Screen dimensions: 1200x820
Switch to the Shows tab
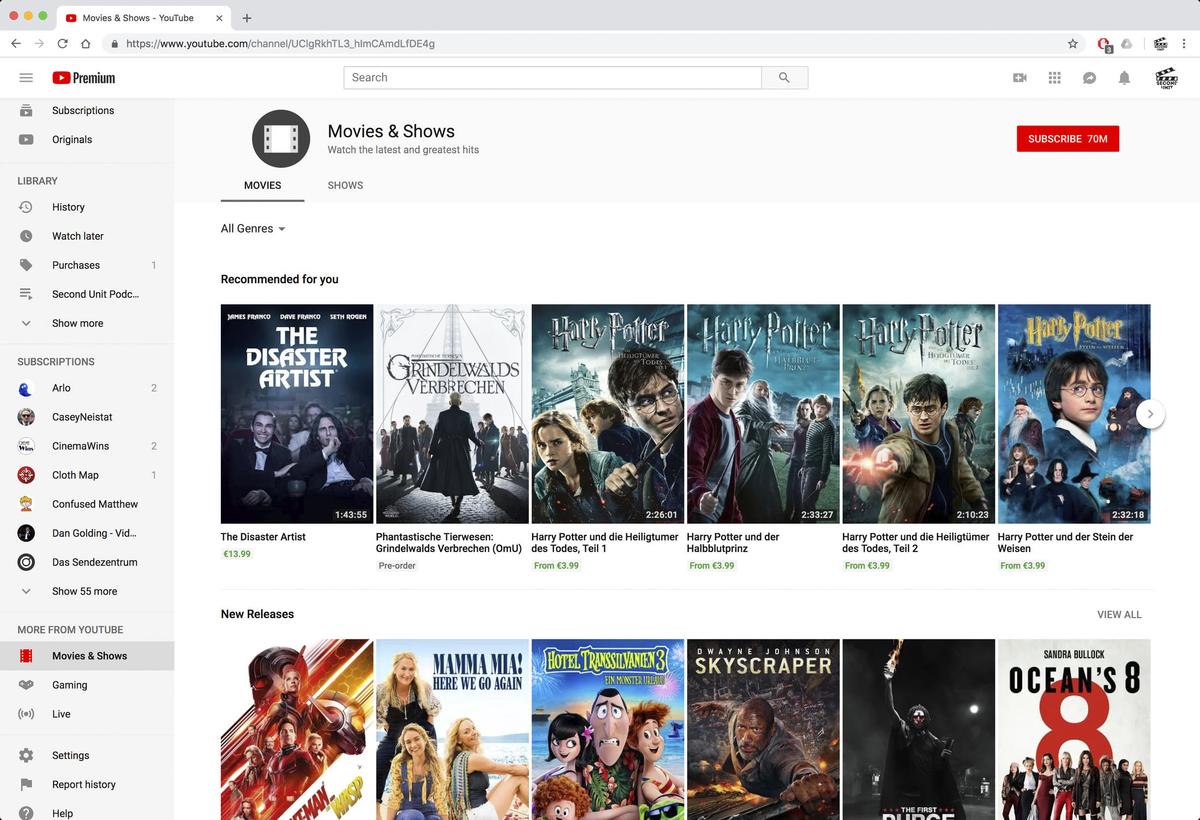[345, 185]
